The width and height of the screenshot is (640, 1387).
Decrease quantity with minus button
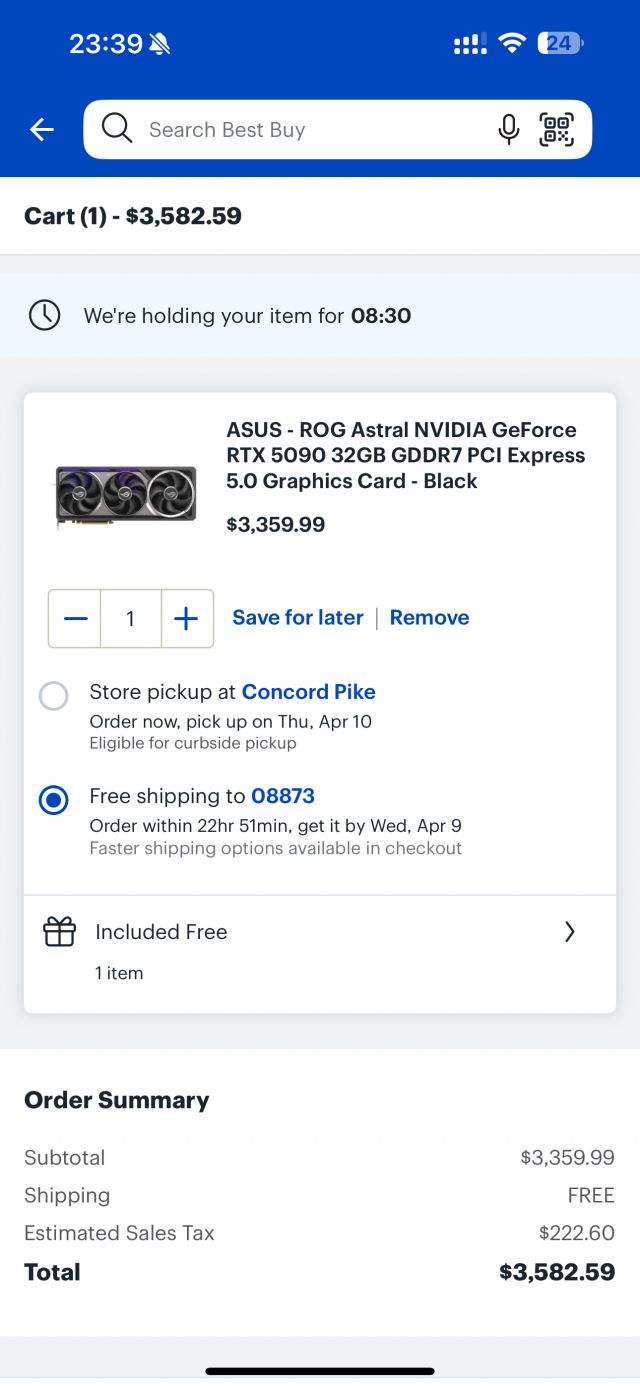(x=75, y=619)
